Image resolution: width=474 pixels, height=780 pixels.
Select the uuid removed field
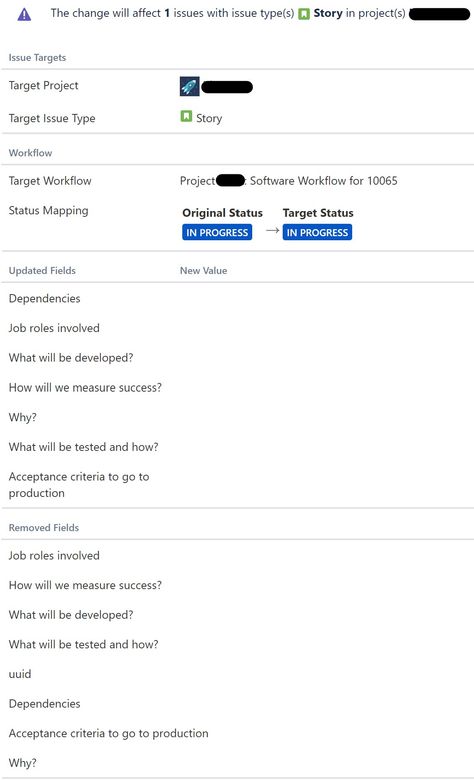(x=20, y=675)
